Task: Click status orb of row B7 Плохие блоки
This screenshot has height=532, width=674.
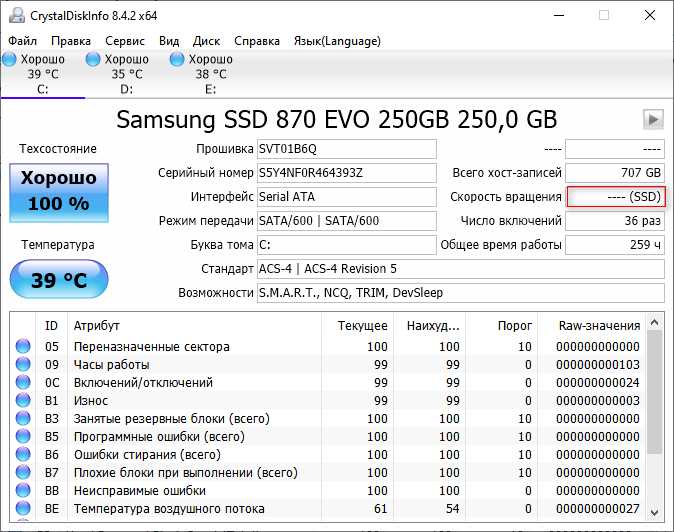Action: tap(23, 472)
